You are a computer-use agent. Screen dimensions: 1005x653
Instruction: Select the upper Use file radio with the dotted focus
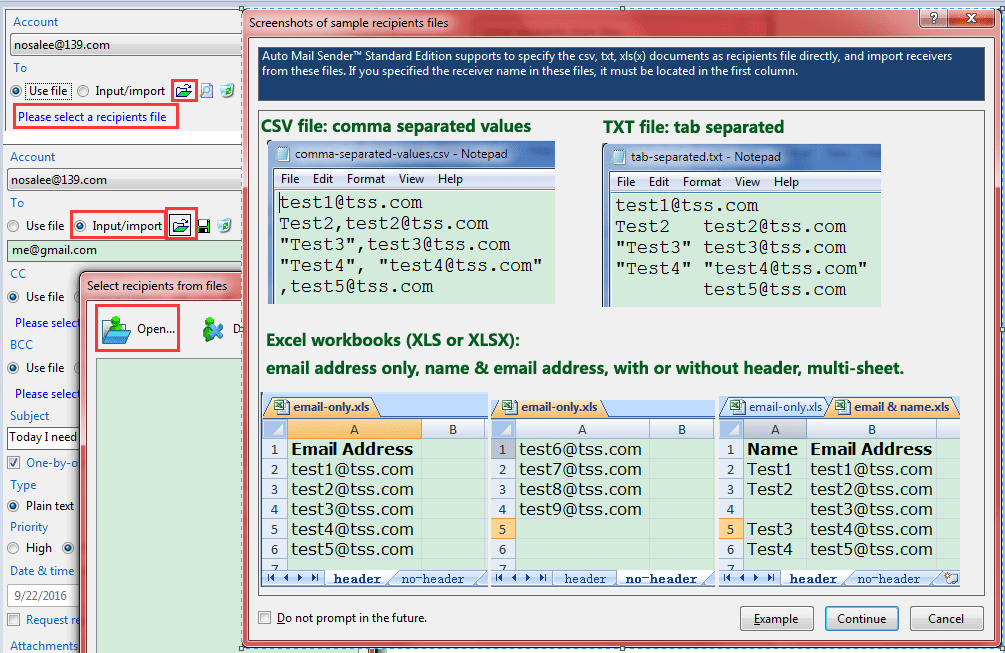[16, 91]
